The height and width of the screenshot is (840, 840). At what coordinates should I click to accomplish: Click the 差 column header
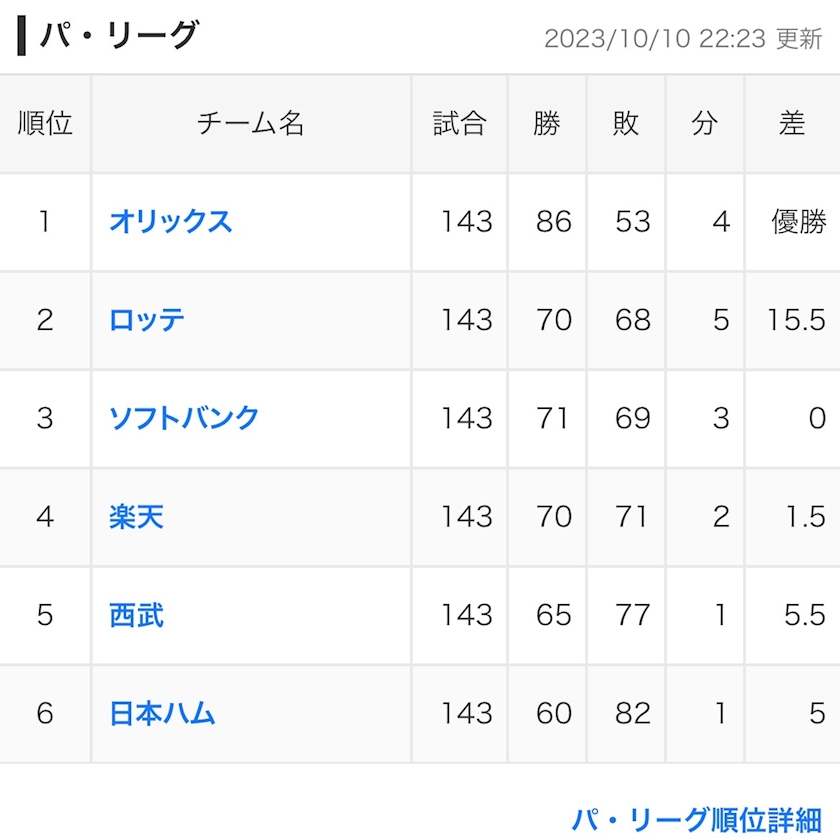click(792, 124)
